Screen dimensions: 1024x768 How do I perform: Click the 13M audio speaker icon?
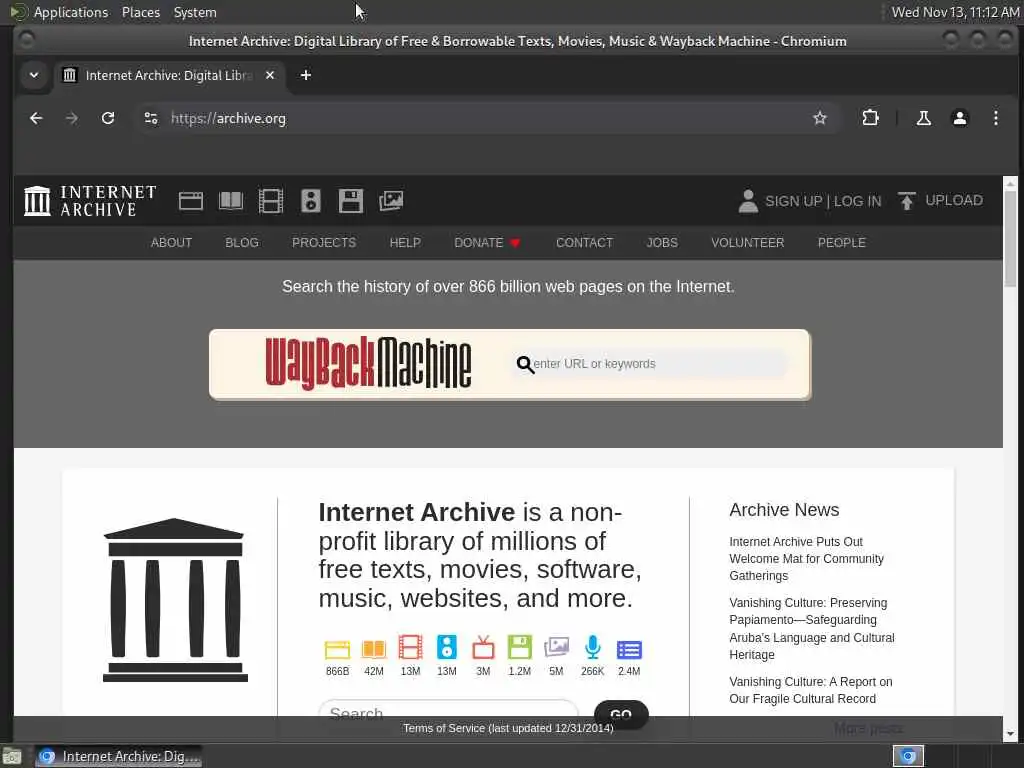pyautogui.click(x=447, y=647)
